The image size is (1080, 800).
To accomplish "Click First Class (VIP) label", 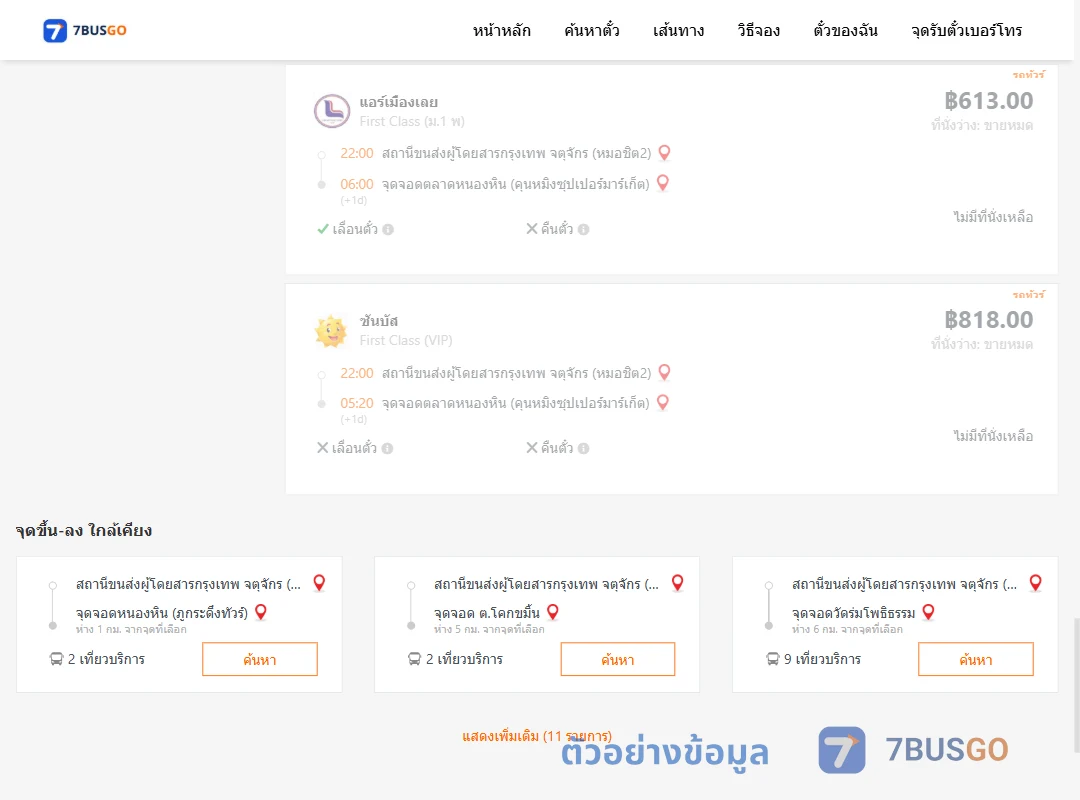I will click(406, 340).
